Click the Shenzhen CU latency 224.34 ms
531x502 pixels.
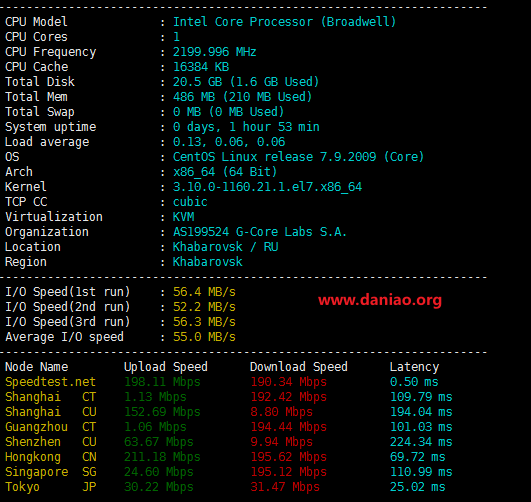pos(421,442)
